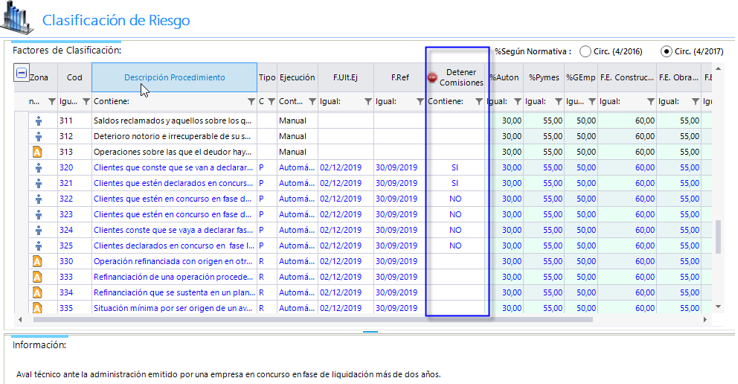Click the NO value in row 322
This screenshot has width=738, height=384.
coord(455,199)
